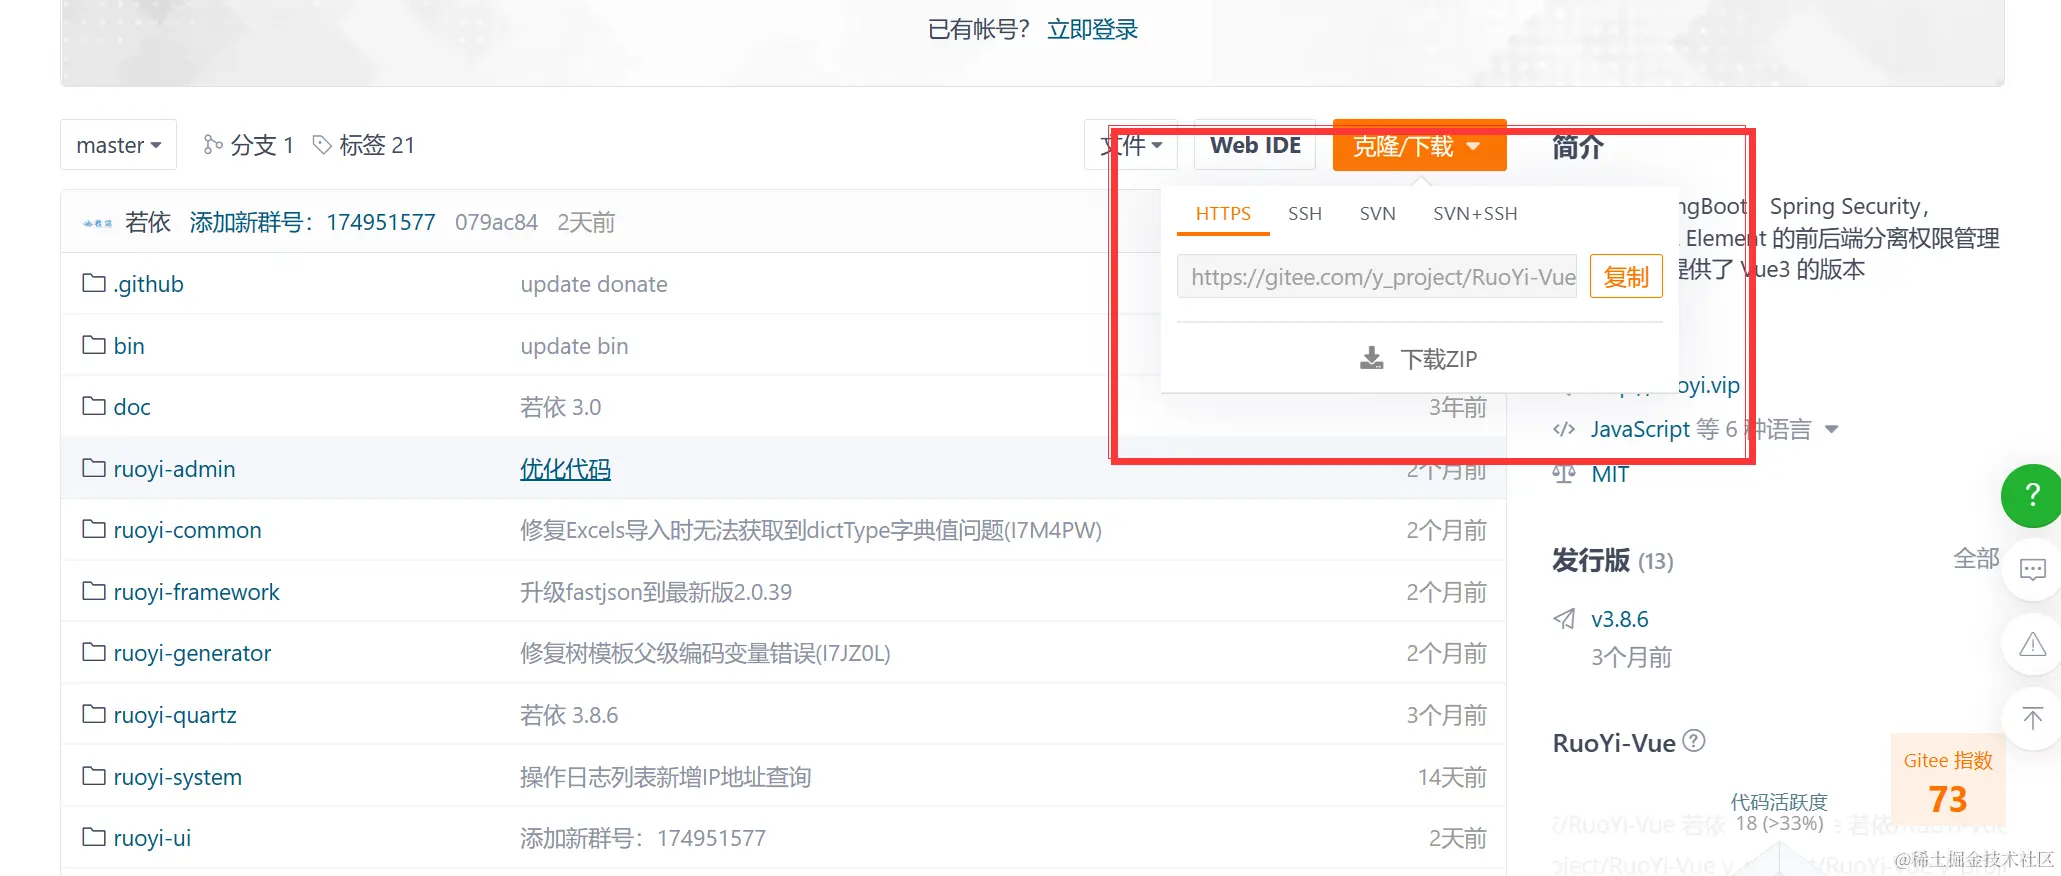Open the ruoyi-ui folder name

pyautogui.click(x=152, y=838)
